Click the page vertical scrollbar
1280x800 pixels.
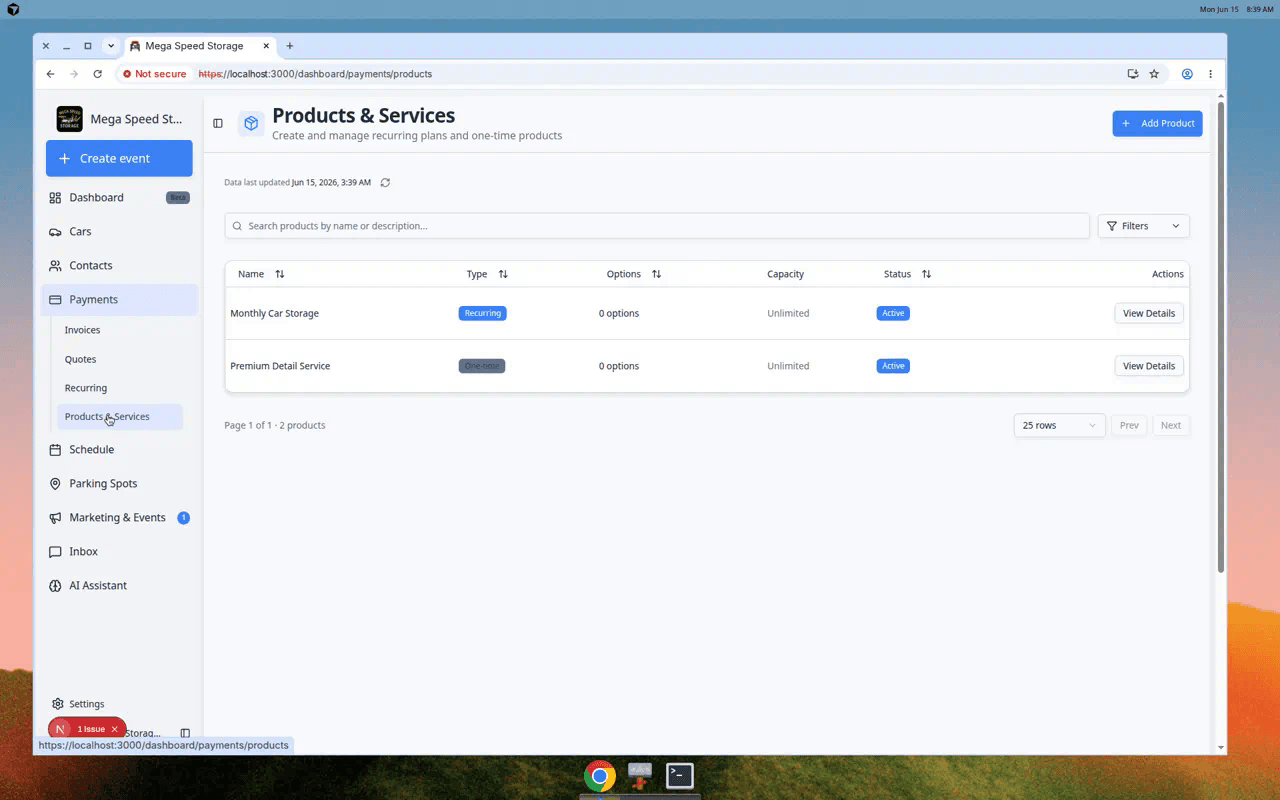coord(1221,337)
